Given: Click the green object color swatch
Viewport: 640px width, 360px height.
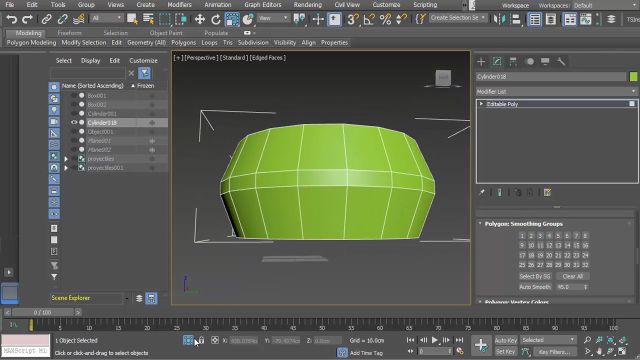Looking at the screenshot, I should pos(633,76).
